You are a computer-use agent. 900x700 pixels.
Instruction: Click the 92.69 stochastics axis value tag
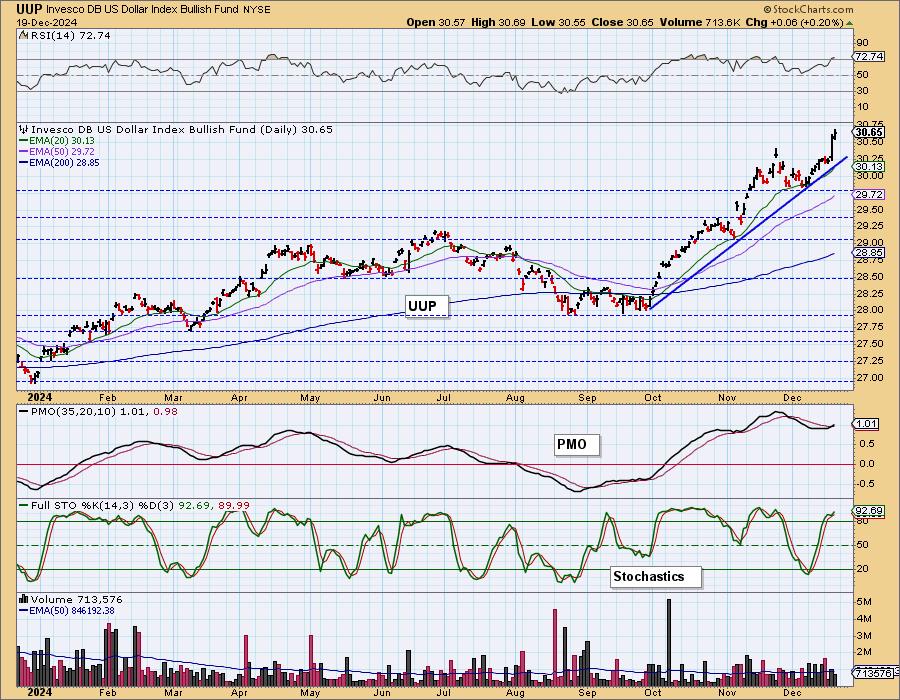click(869, 511)
